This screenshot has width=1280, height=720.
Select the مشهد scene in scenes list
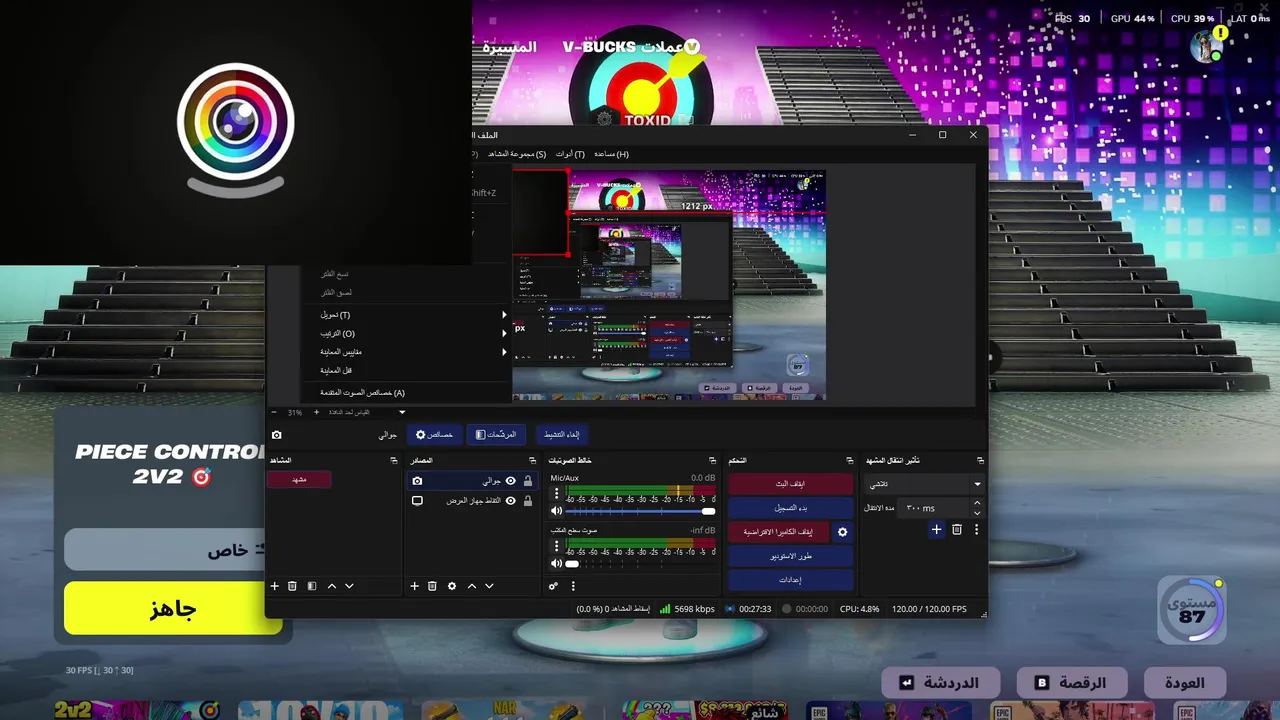[x=298, y=479]
